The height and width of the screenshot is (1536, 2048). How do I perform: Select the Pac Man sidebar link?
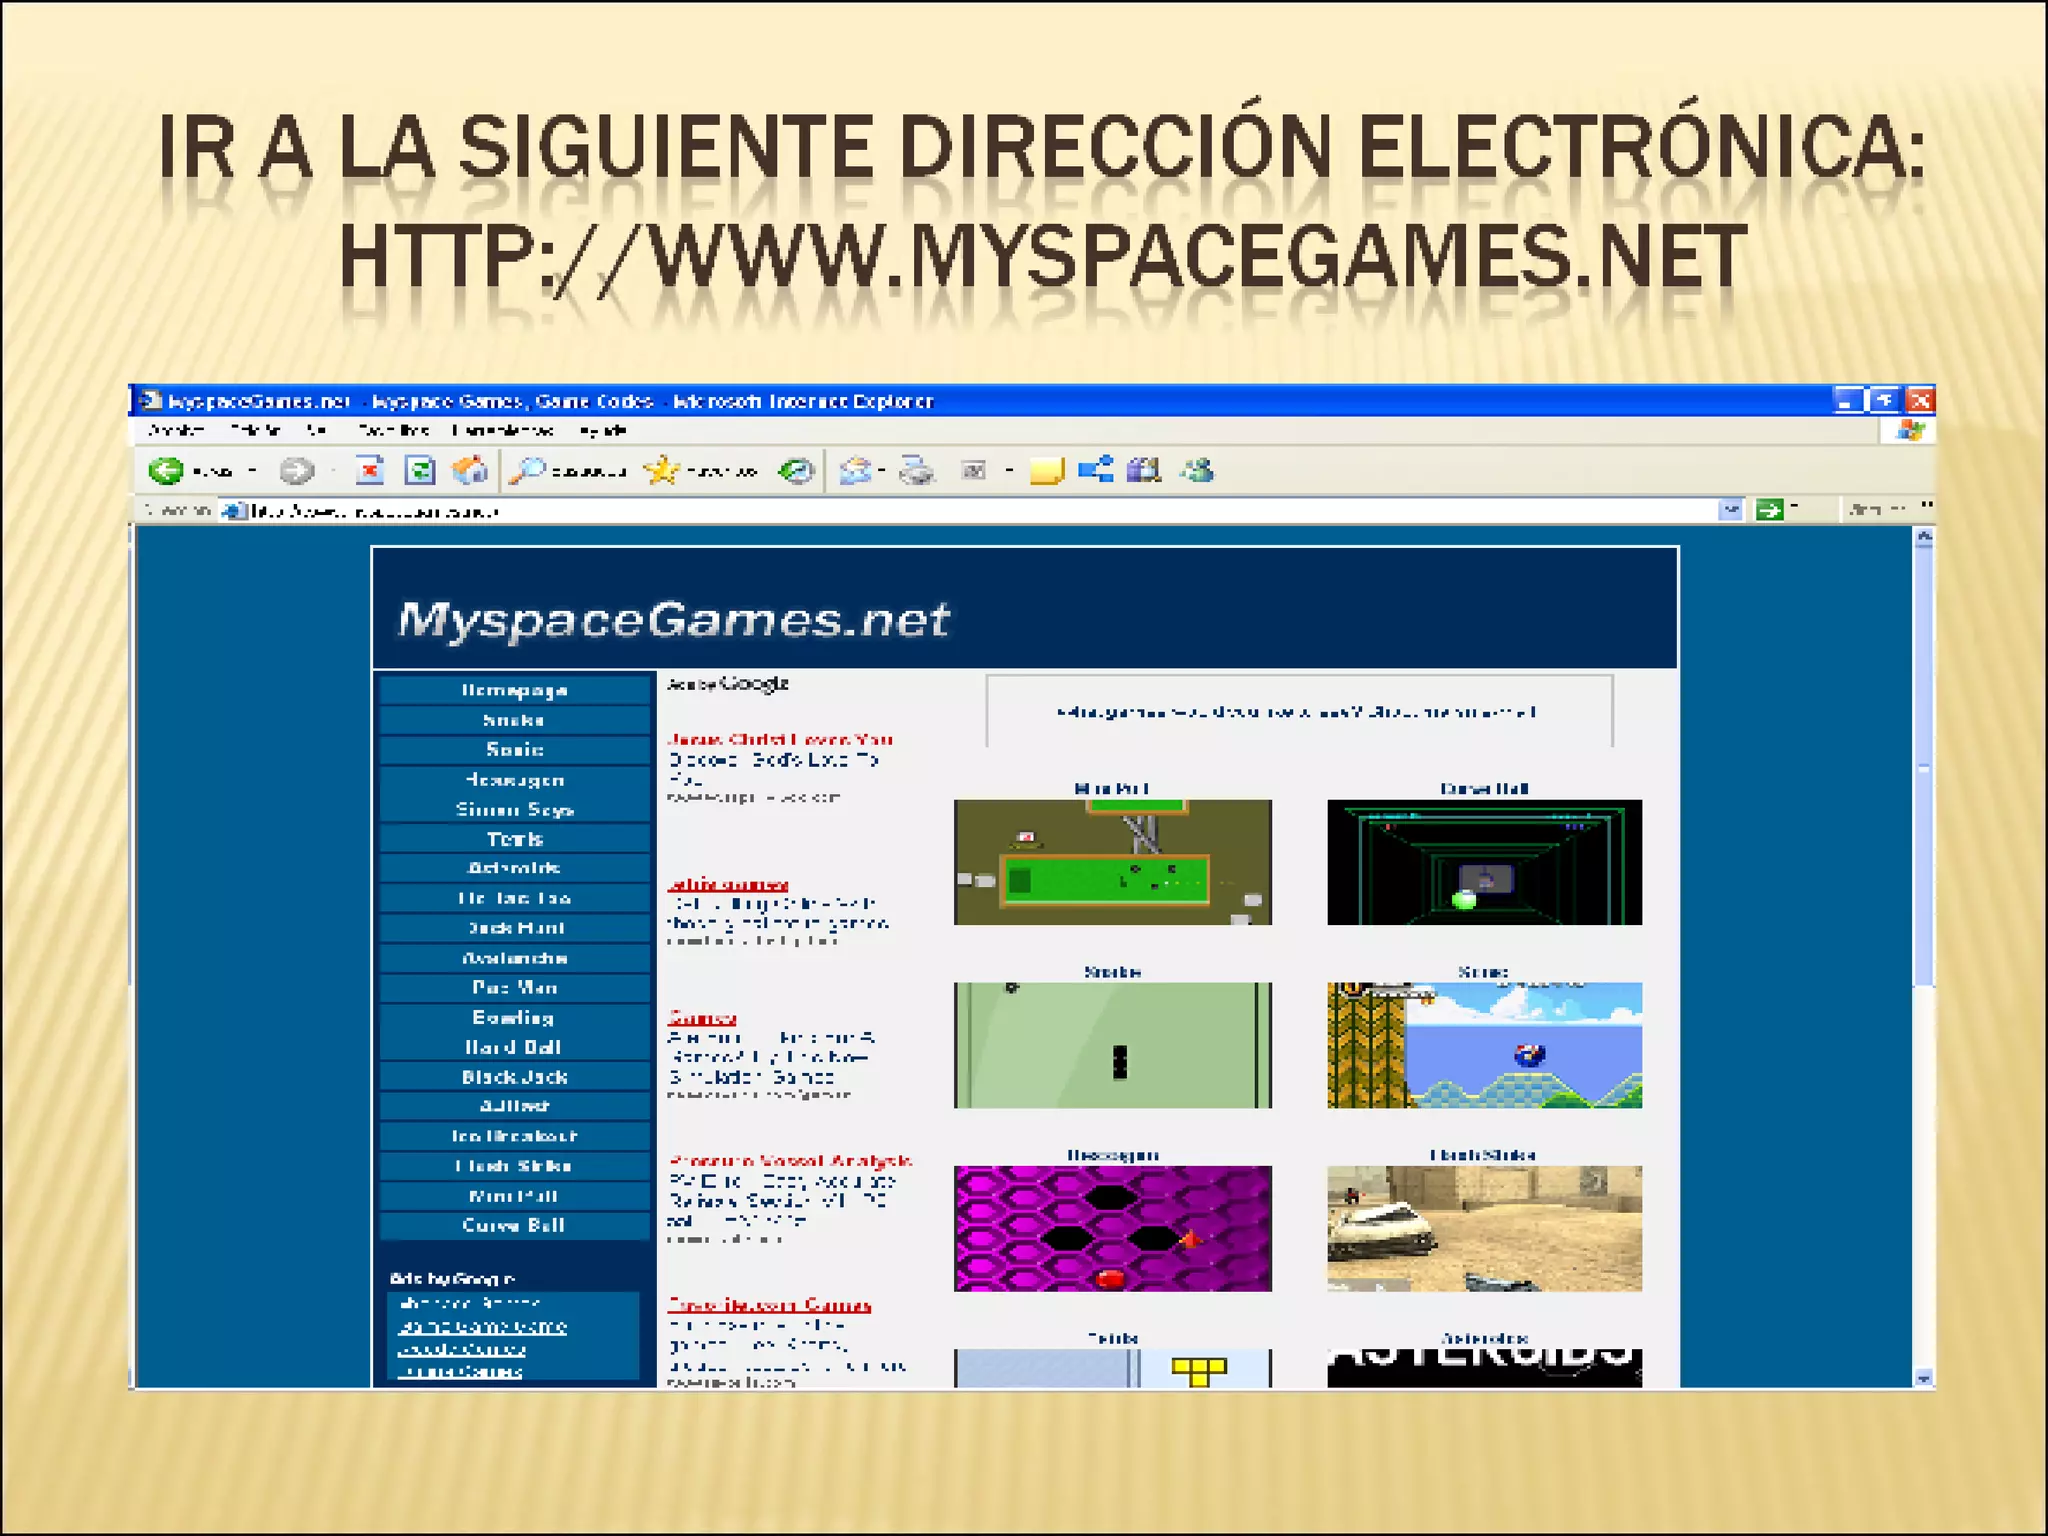click(514, 988)
